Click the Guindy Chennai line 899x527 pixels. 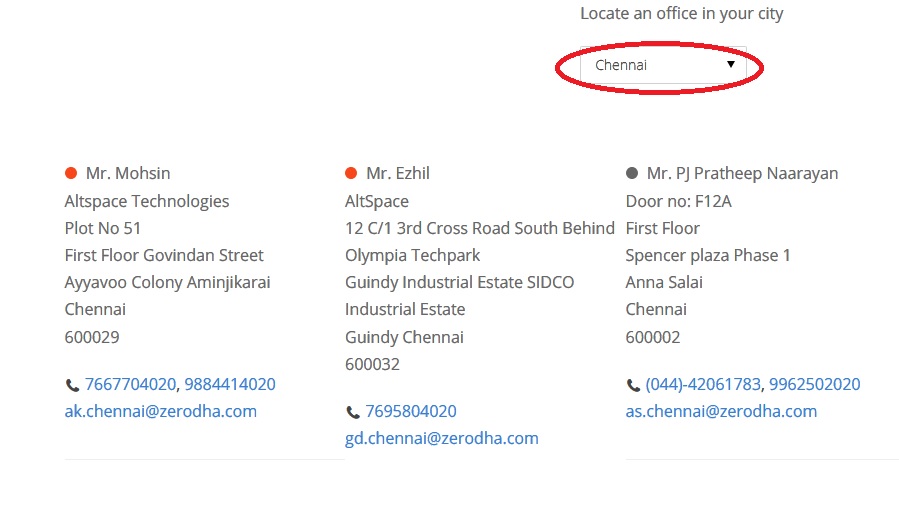point(404,337)
